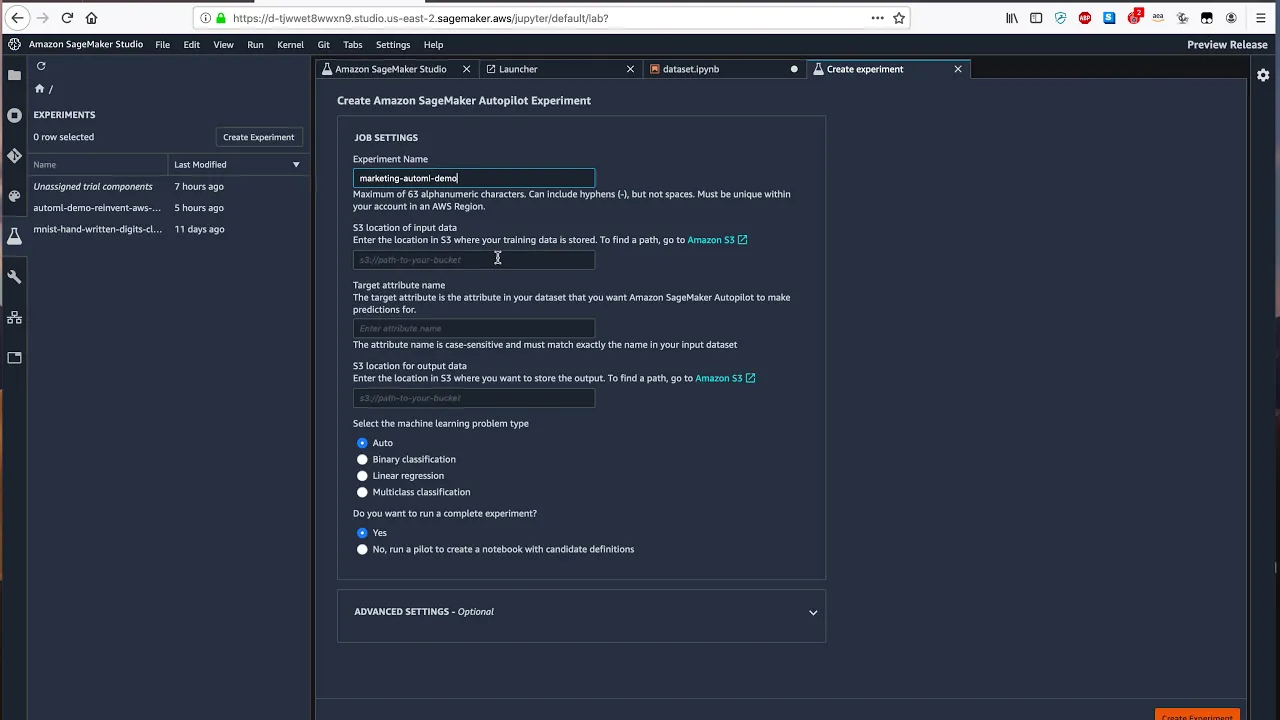The width and height of the screenshot is (1280, 720).
Task: Open page actions ellipsis in address bar
Action: pos(877,18)
